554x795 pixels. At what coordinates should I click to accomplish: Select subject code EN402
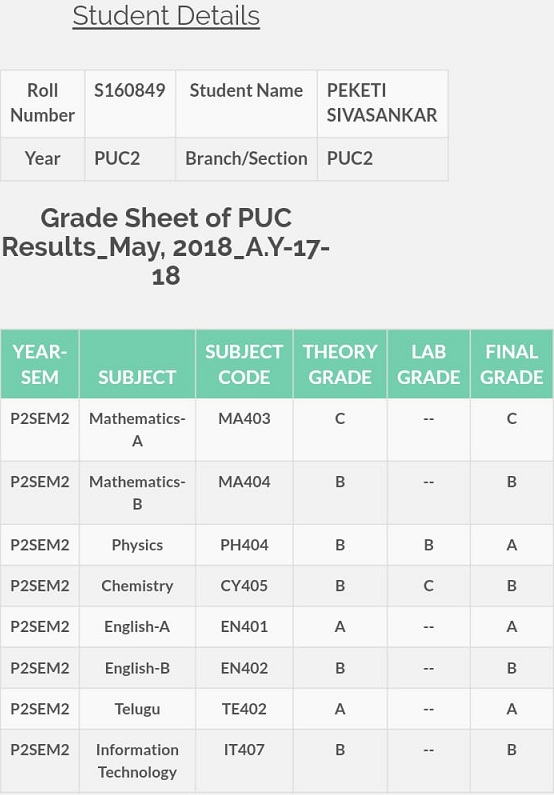244,668
